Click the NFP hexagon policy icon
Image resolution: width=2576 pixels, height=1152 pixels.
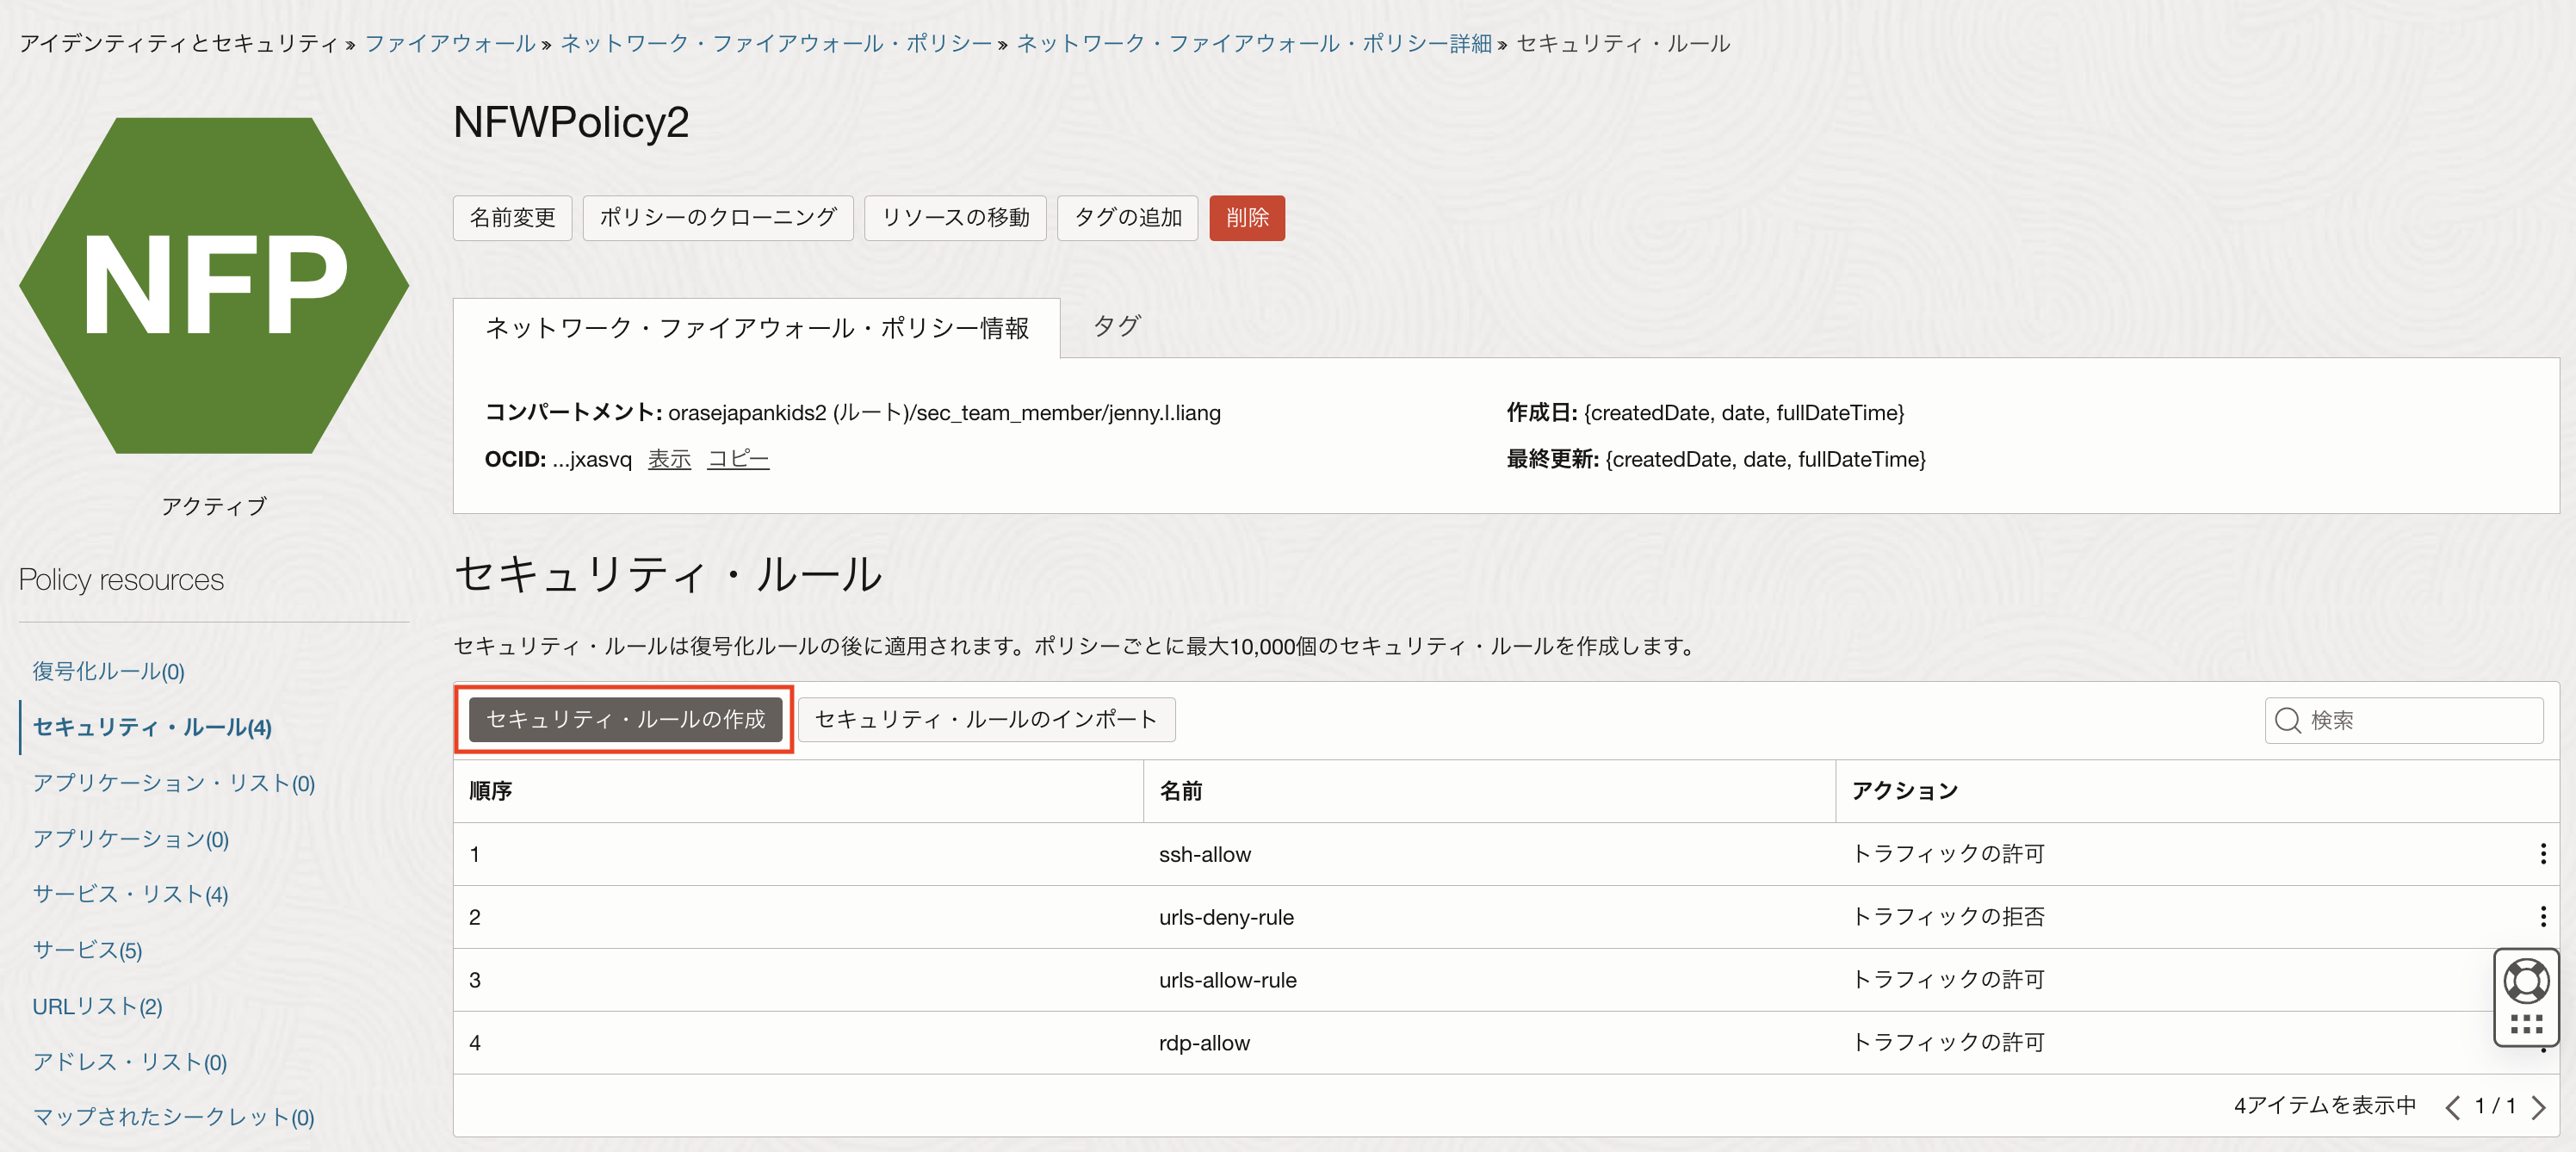214,285
